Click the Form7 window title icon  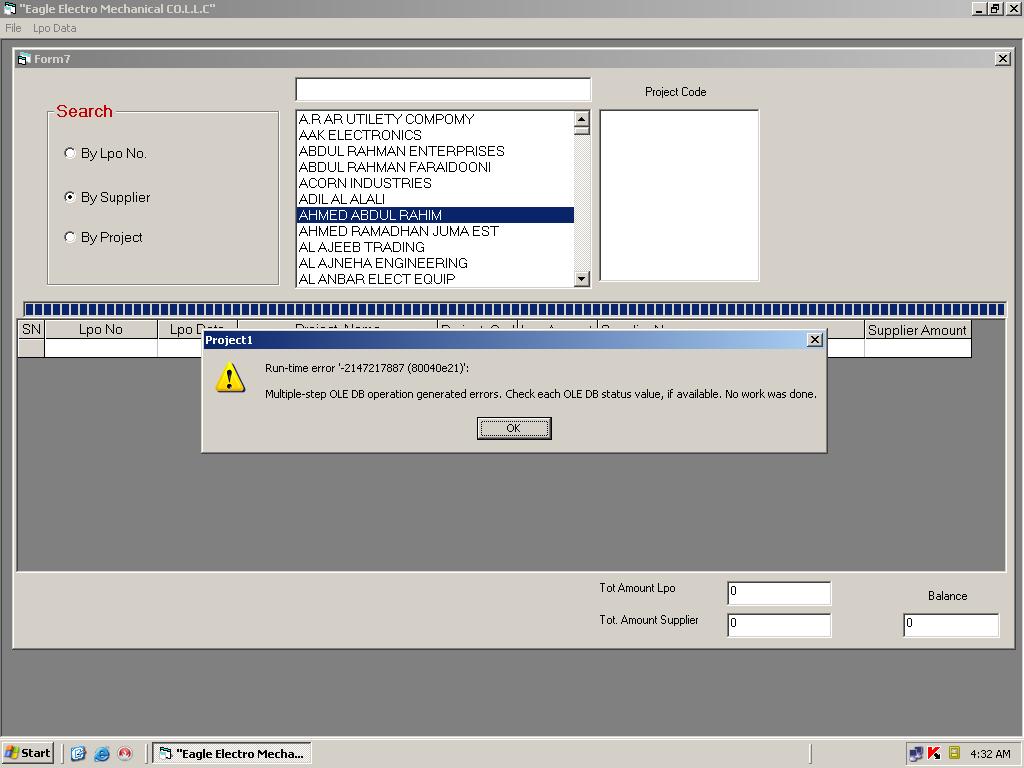(x=24, y=59)
